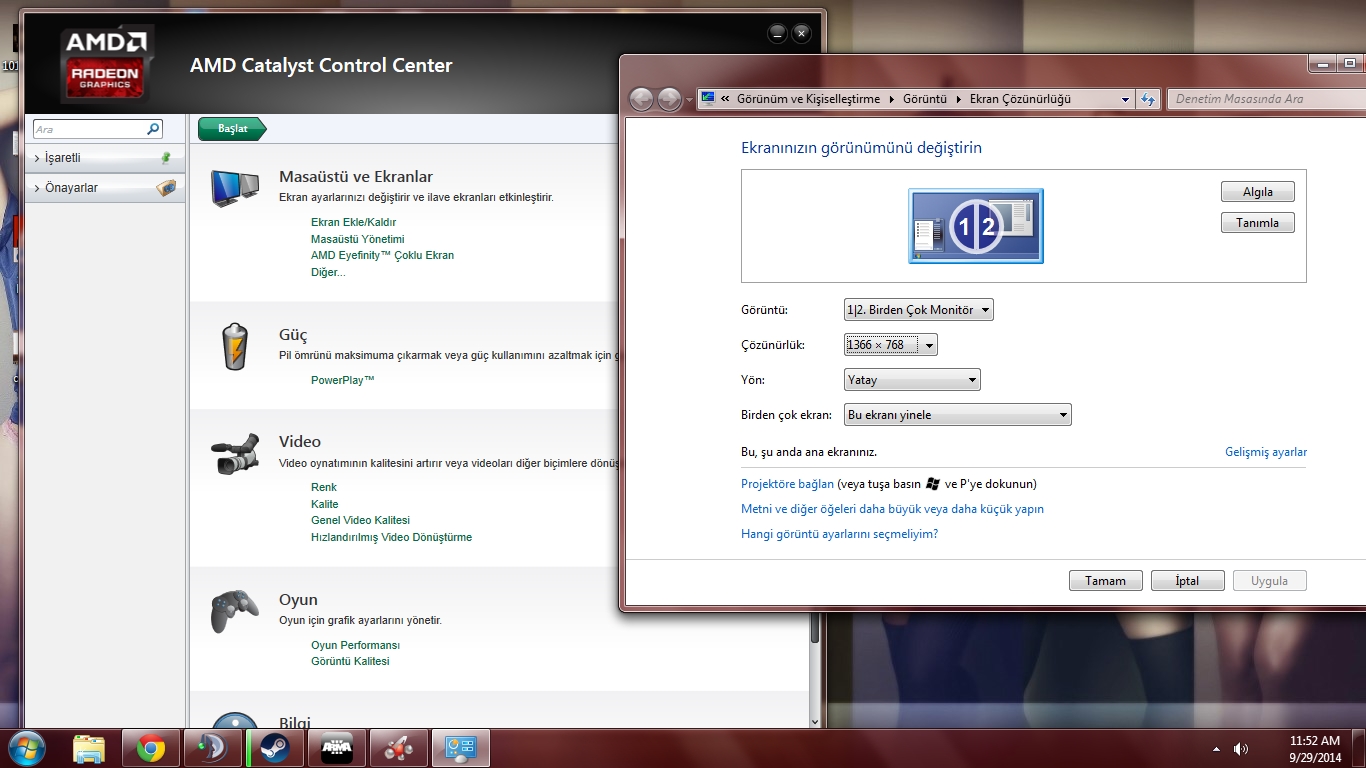Click the search magnifier in Catalyst Ara box
The width and height of the screenshot is (1366, 768).
[153, 129]
